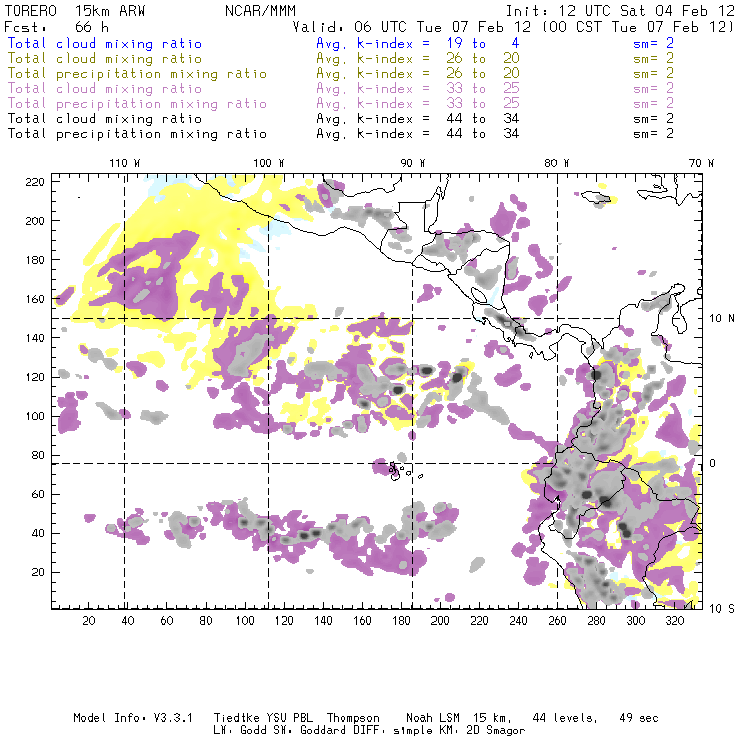The image size is (740, 740).
Task: Click the 'Noah LSM' footer text
Action: click(433, 718)
